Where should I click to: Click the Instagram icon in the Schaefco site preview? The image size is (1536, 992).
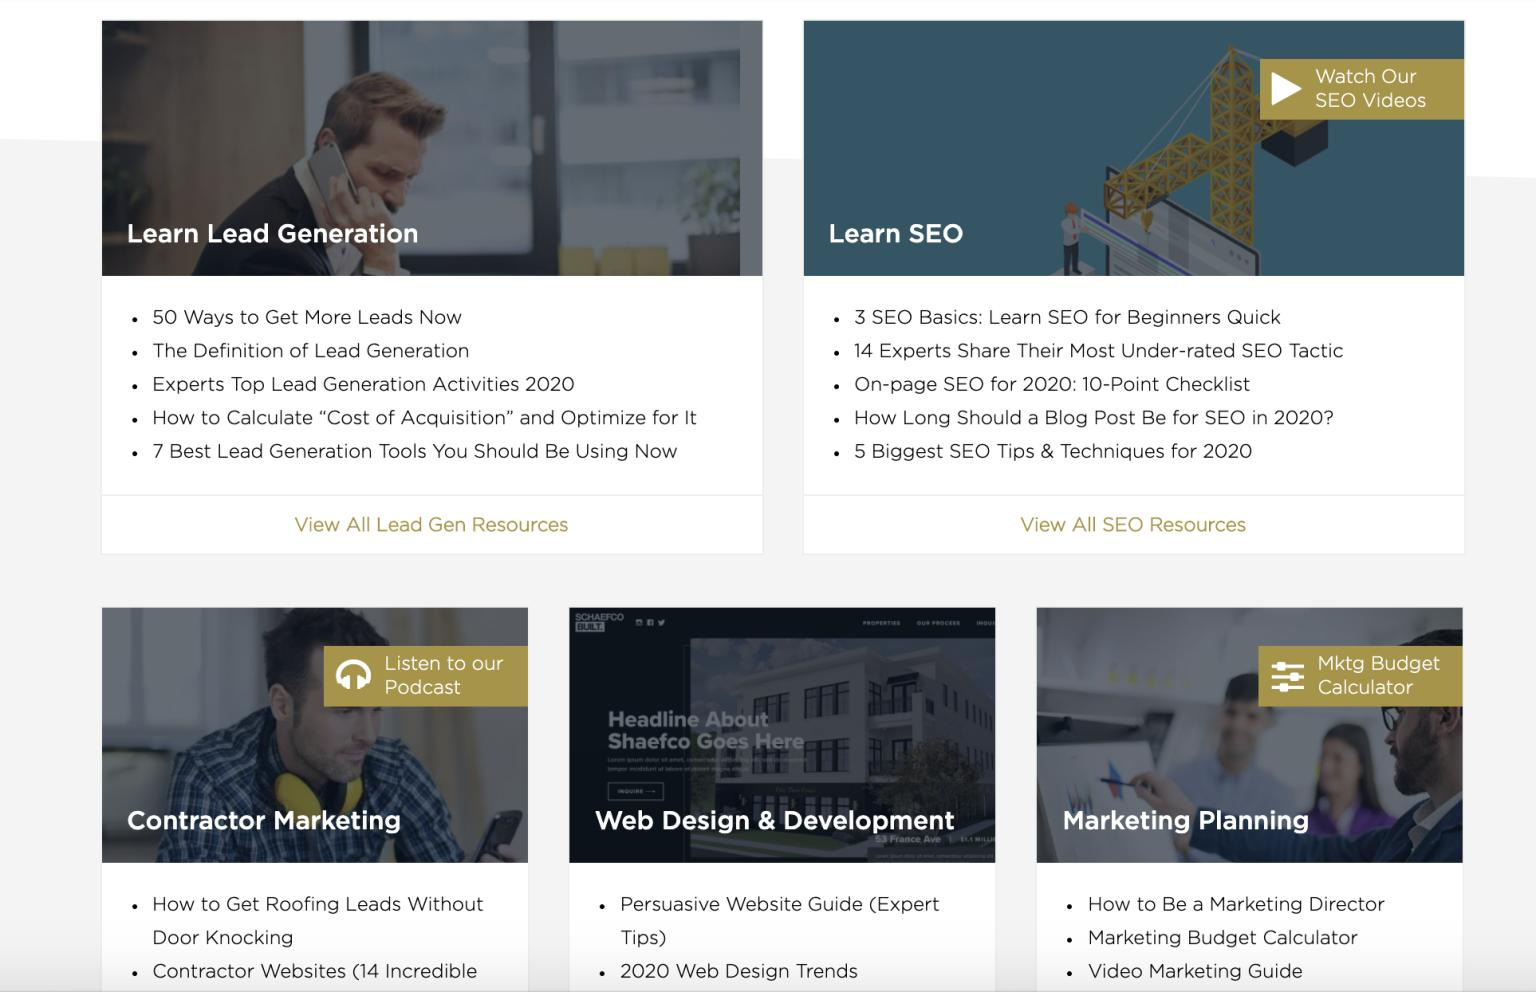coord(638,623)
